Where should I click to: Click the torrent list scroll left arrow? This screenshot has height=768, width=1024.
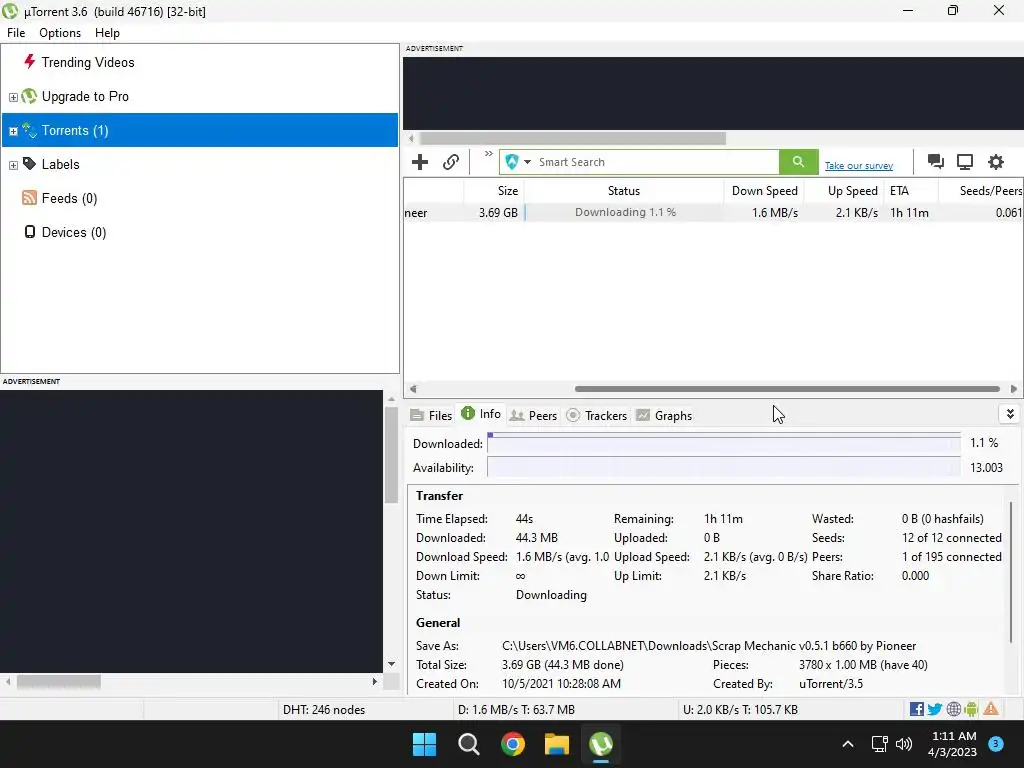[x=413, y=389]
